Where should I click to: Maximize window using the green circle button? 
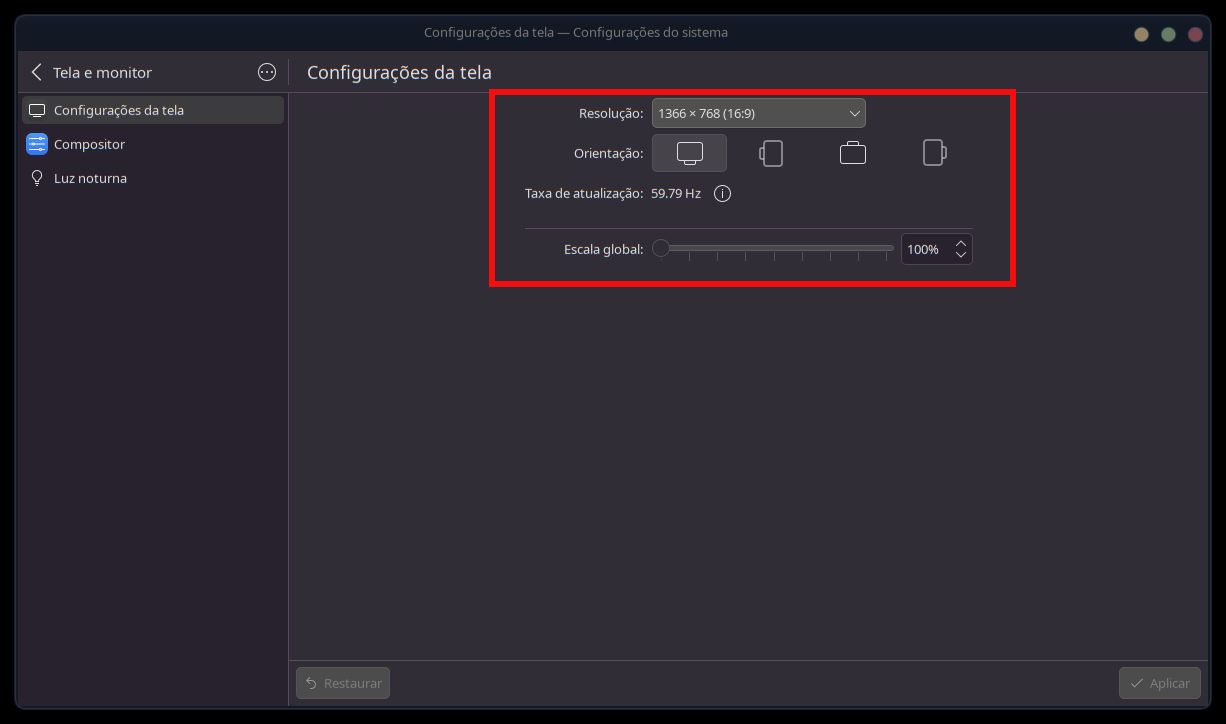(1168, 34)
